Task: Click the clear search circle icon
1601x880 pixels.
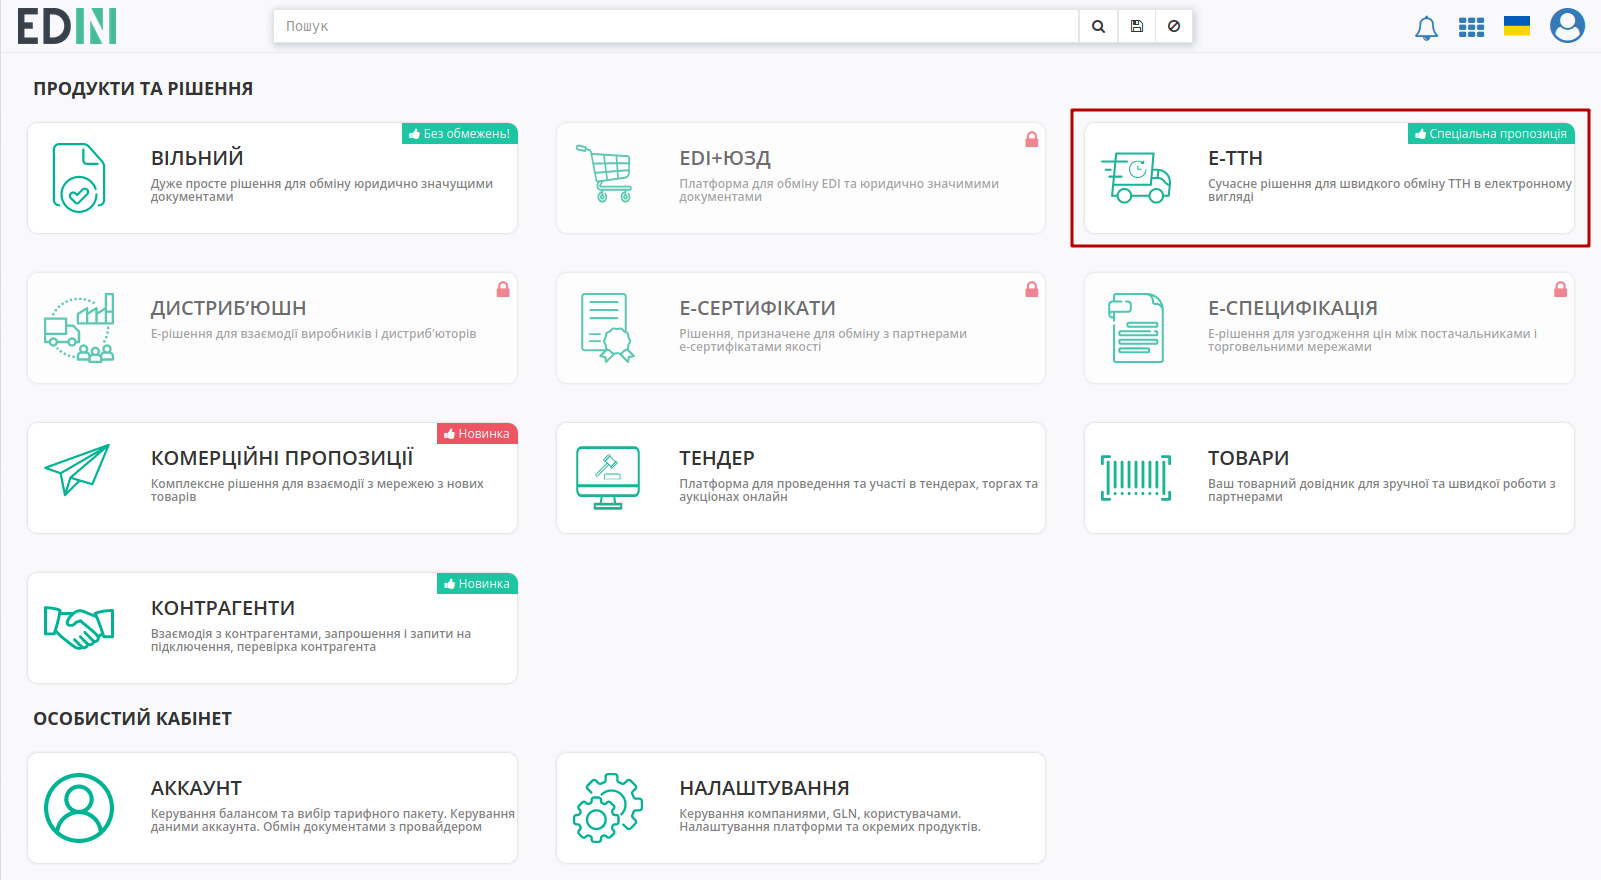Action: [1174, 26]
